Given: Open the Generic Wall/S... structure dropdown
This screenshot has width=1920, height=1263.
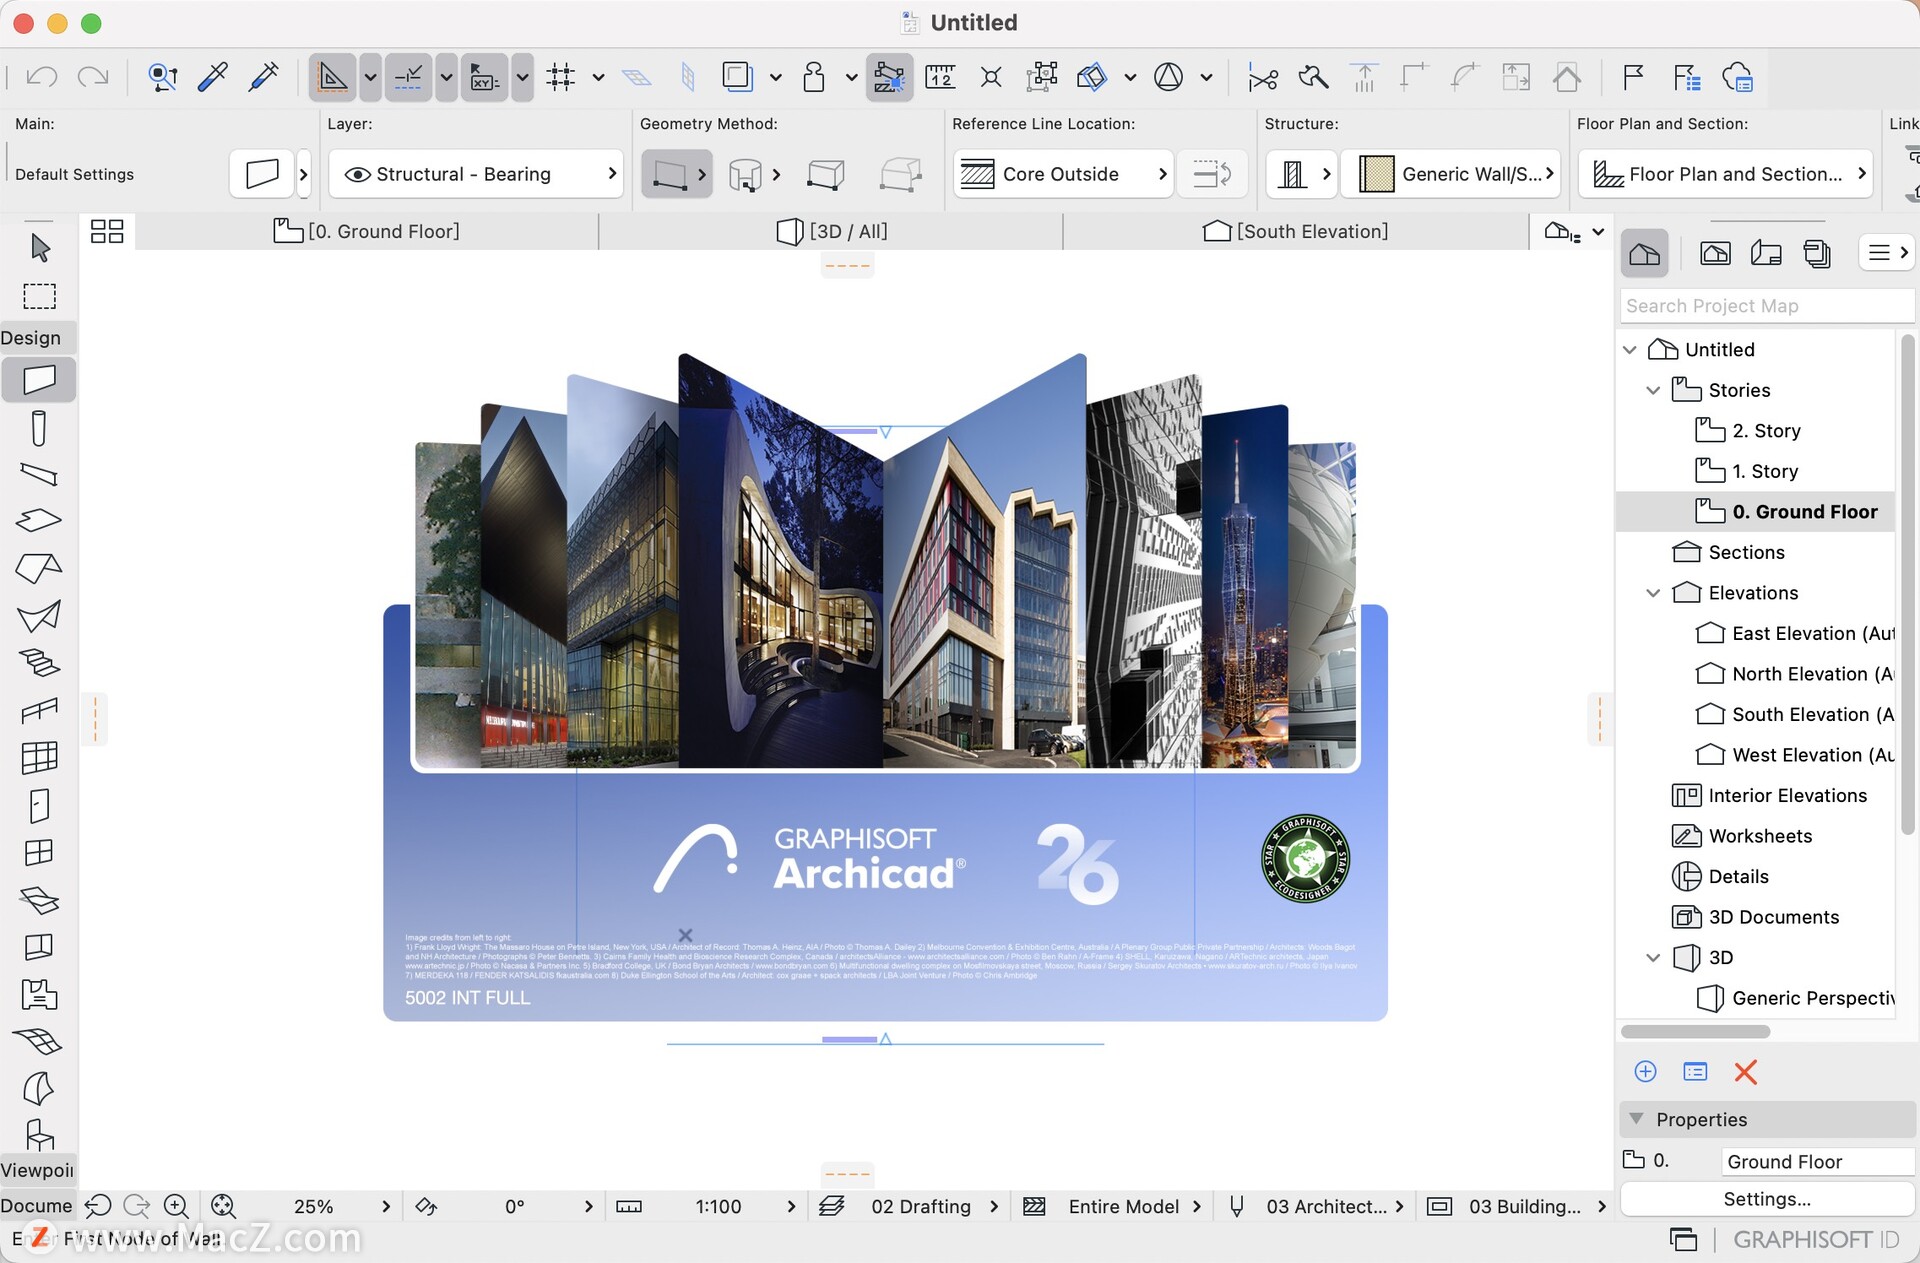Looking at the screenshot, I should 1452,174.
